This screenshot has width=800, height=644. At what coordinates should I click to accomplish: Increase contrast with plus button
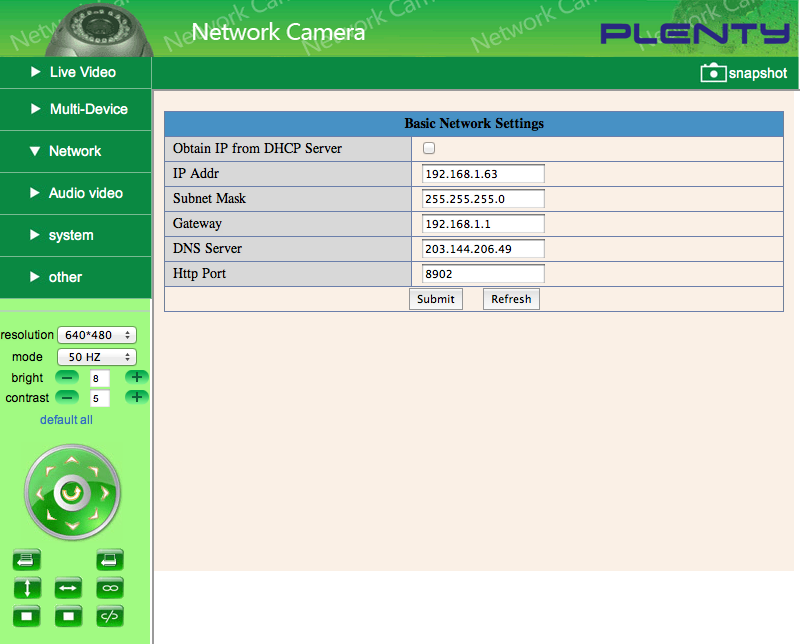[137, 397]
